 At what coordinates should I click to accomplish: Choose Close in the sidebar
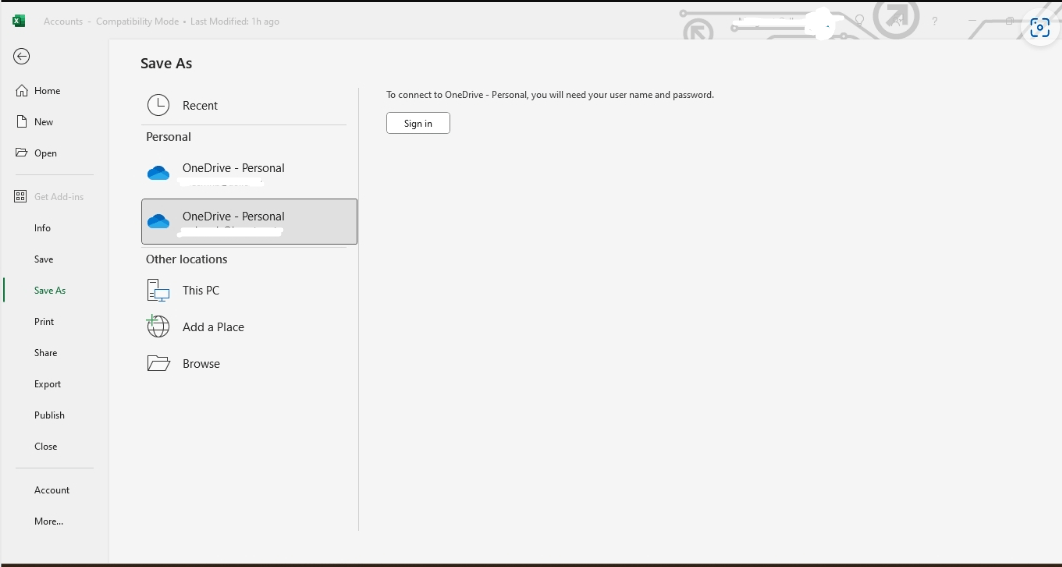45,446
